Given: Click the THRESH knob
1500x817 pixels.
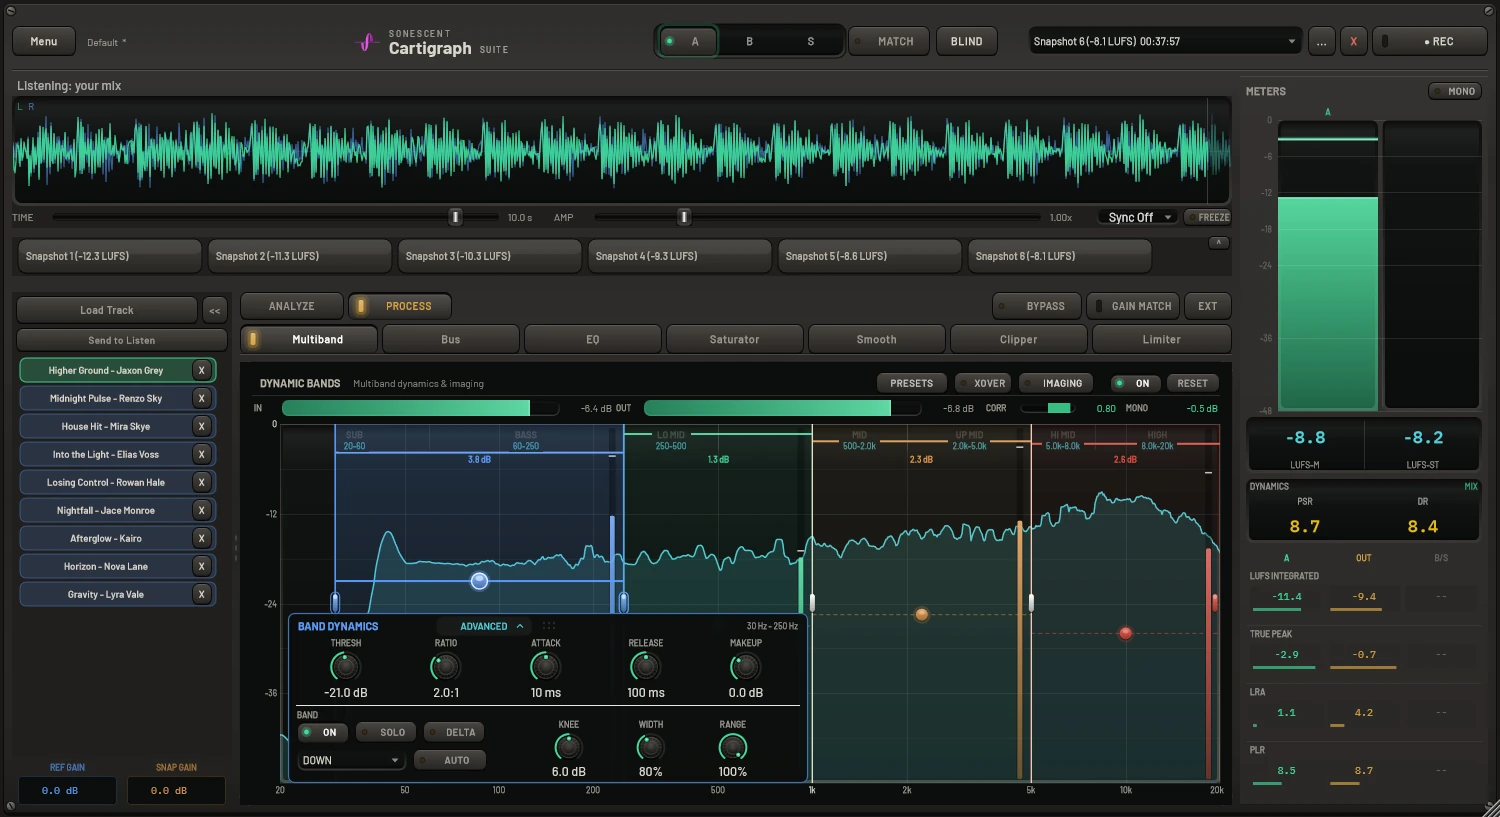Looking at the screenshot, I should 345,666.
